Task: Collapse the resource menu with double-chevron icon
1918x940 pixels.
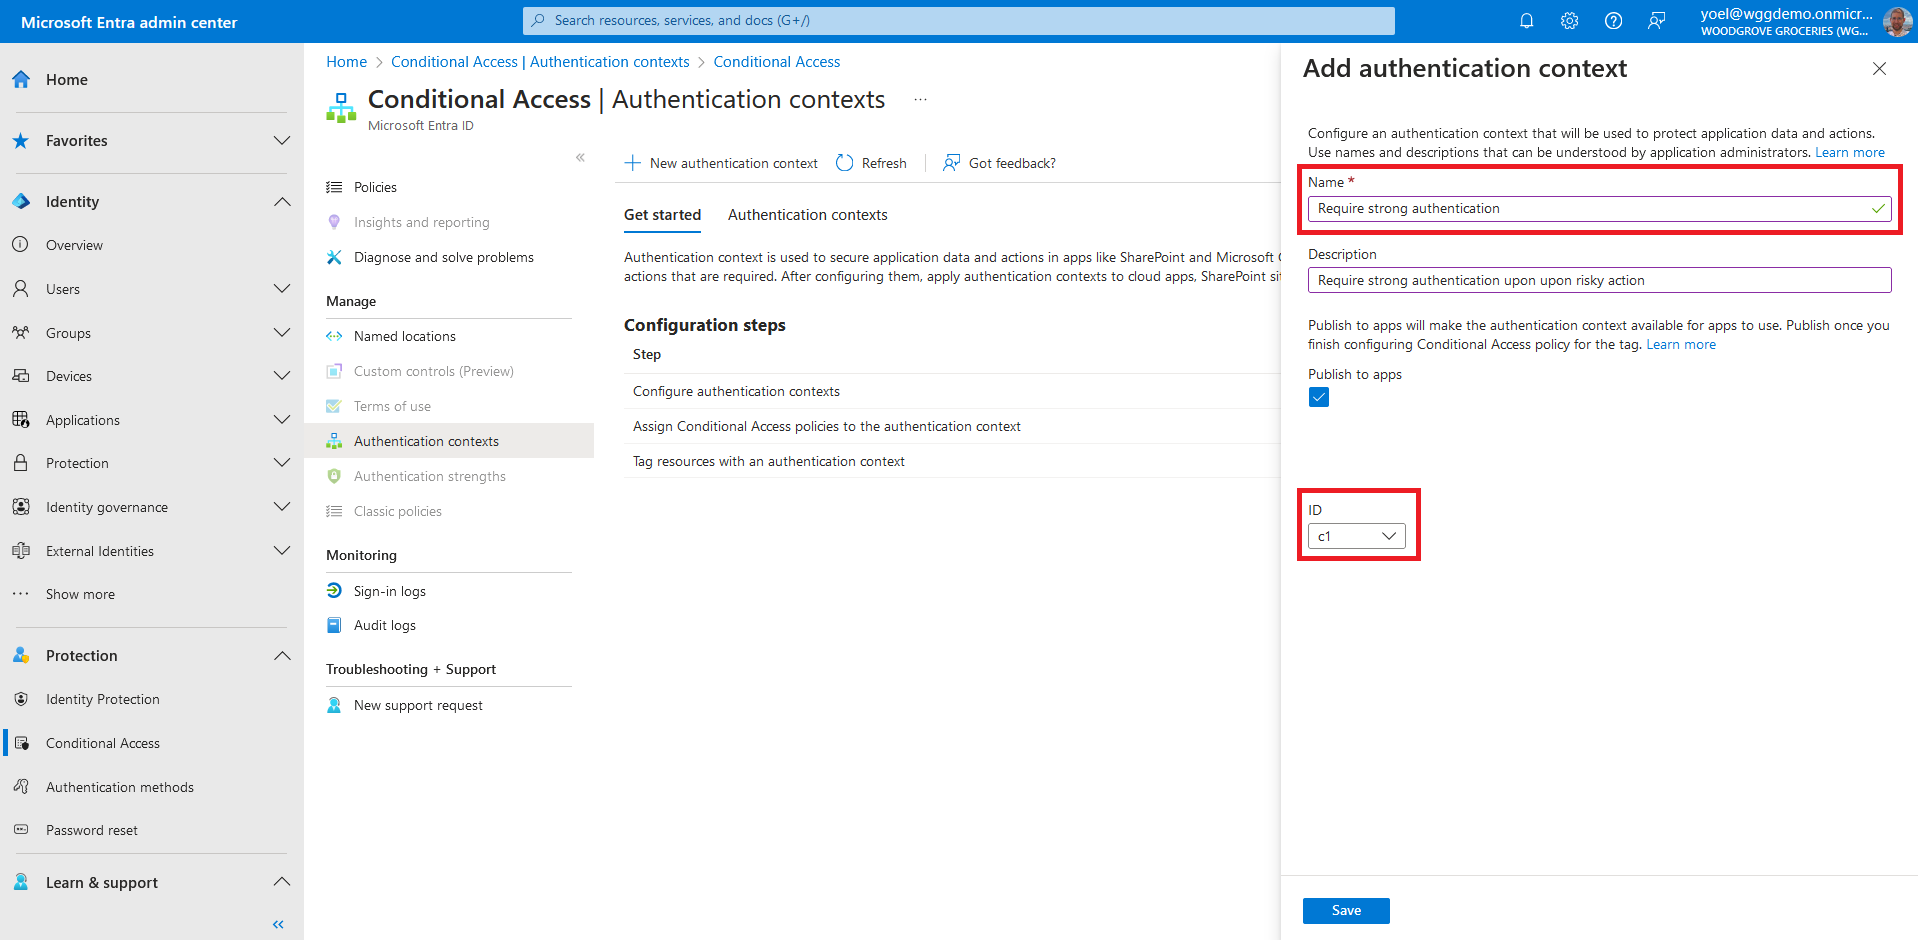Action: click(580, 158)
